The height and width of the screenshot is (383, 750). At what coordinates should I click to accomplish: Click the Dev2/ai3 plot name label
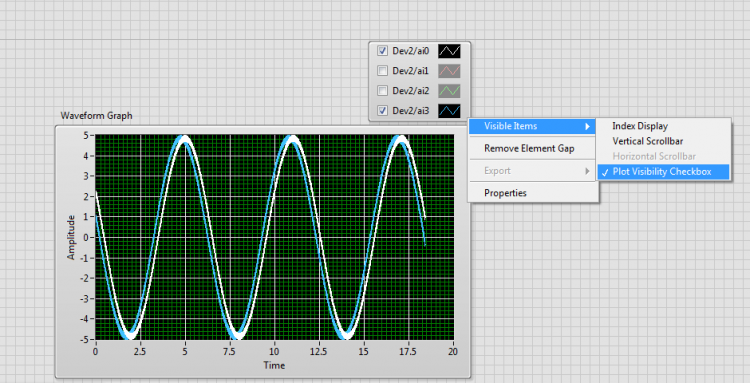(x=410, y=110)
